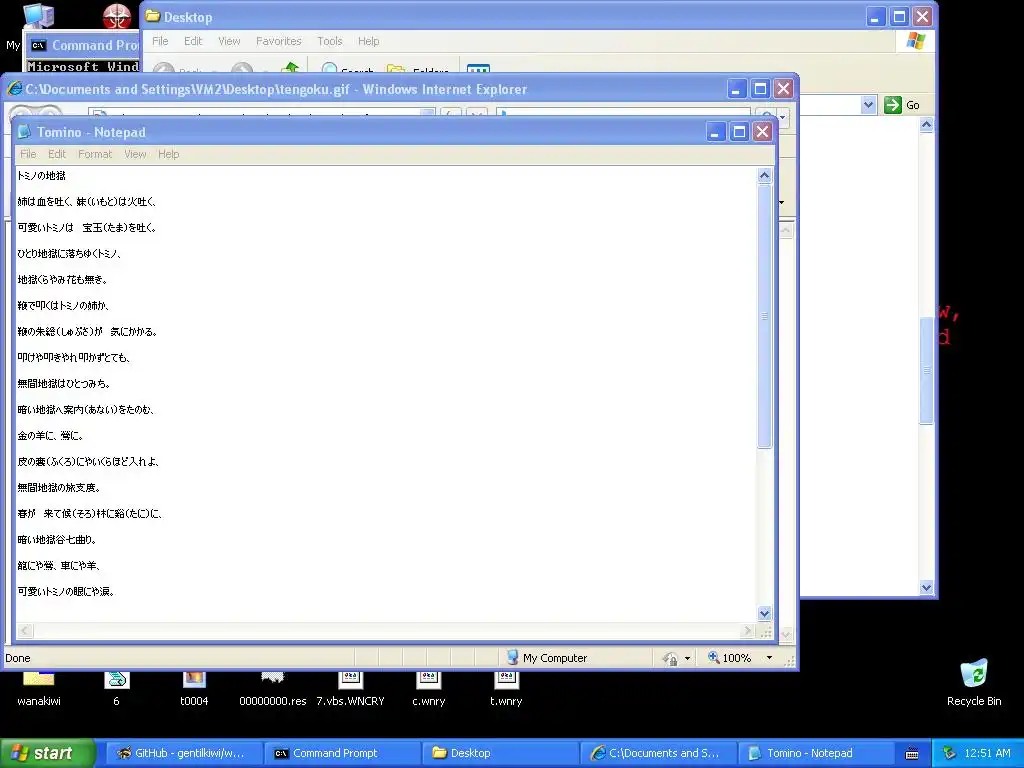Screen dimensions: 1024x768
Task: Click the first line of text in Notepad
Action: tap(41, 176)
